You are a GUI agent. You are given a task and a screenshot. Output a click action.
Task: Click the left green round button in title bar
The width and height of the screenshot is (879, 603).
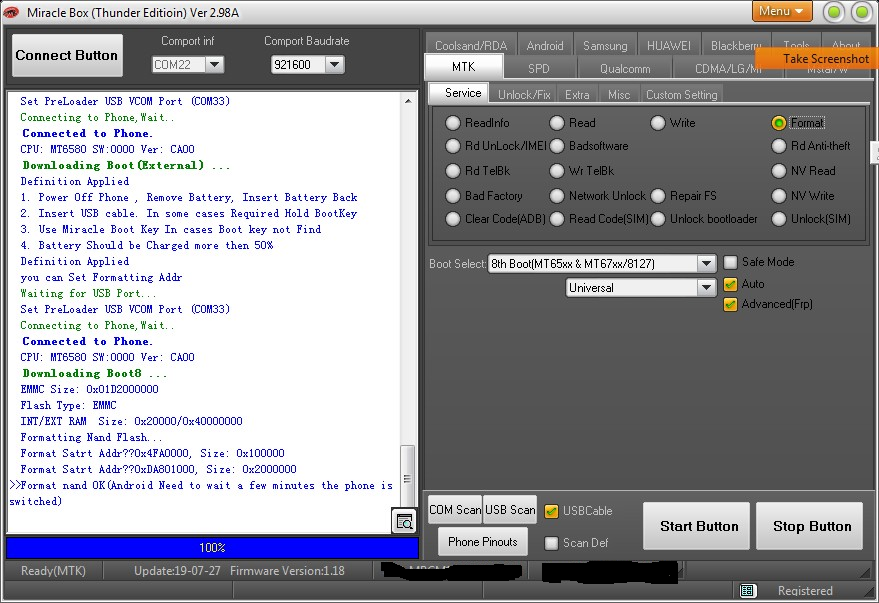click(834, 12)
